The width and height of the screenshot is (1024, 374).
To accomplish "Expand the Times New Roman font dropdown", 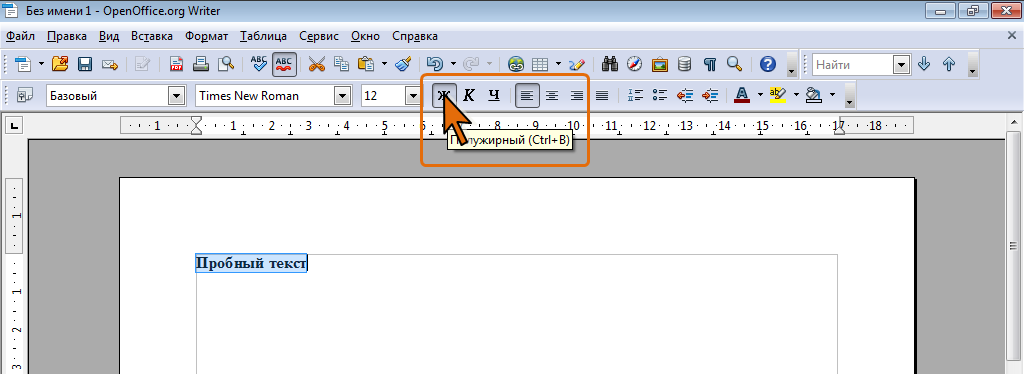I will (x=342, y=96).
